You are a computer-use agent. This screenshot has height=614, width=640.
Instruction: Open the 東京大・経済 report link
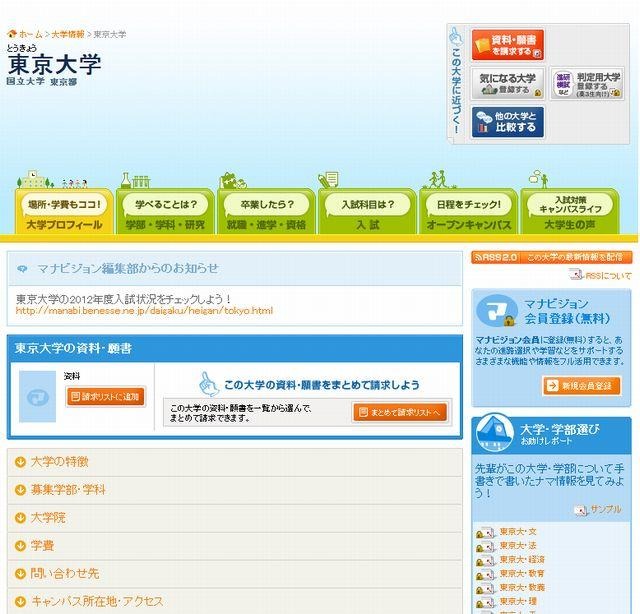522,560
